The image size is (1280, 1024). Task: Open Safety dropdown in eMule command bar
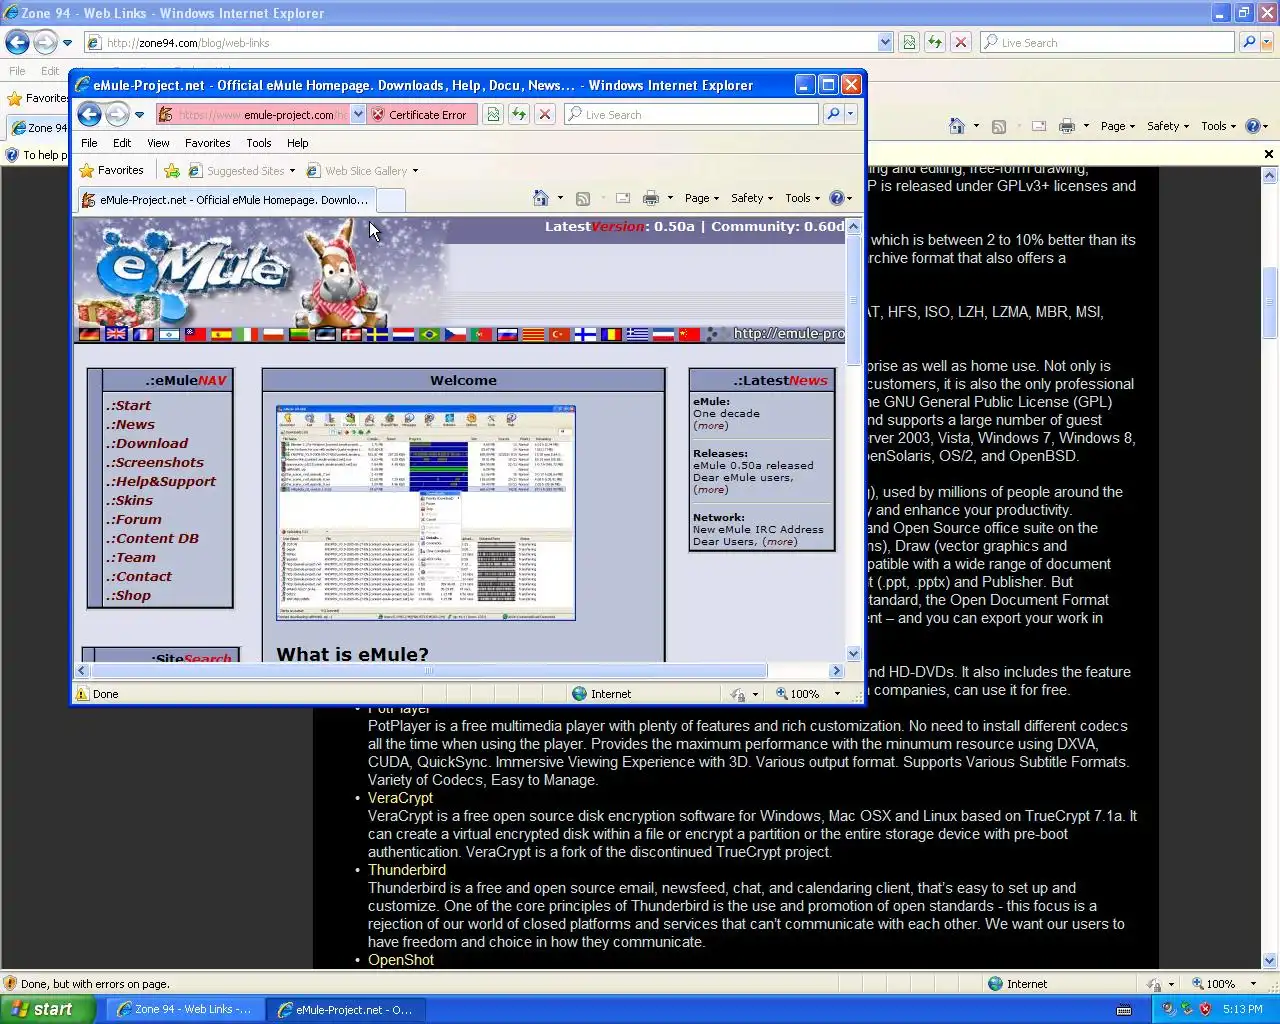752,198
